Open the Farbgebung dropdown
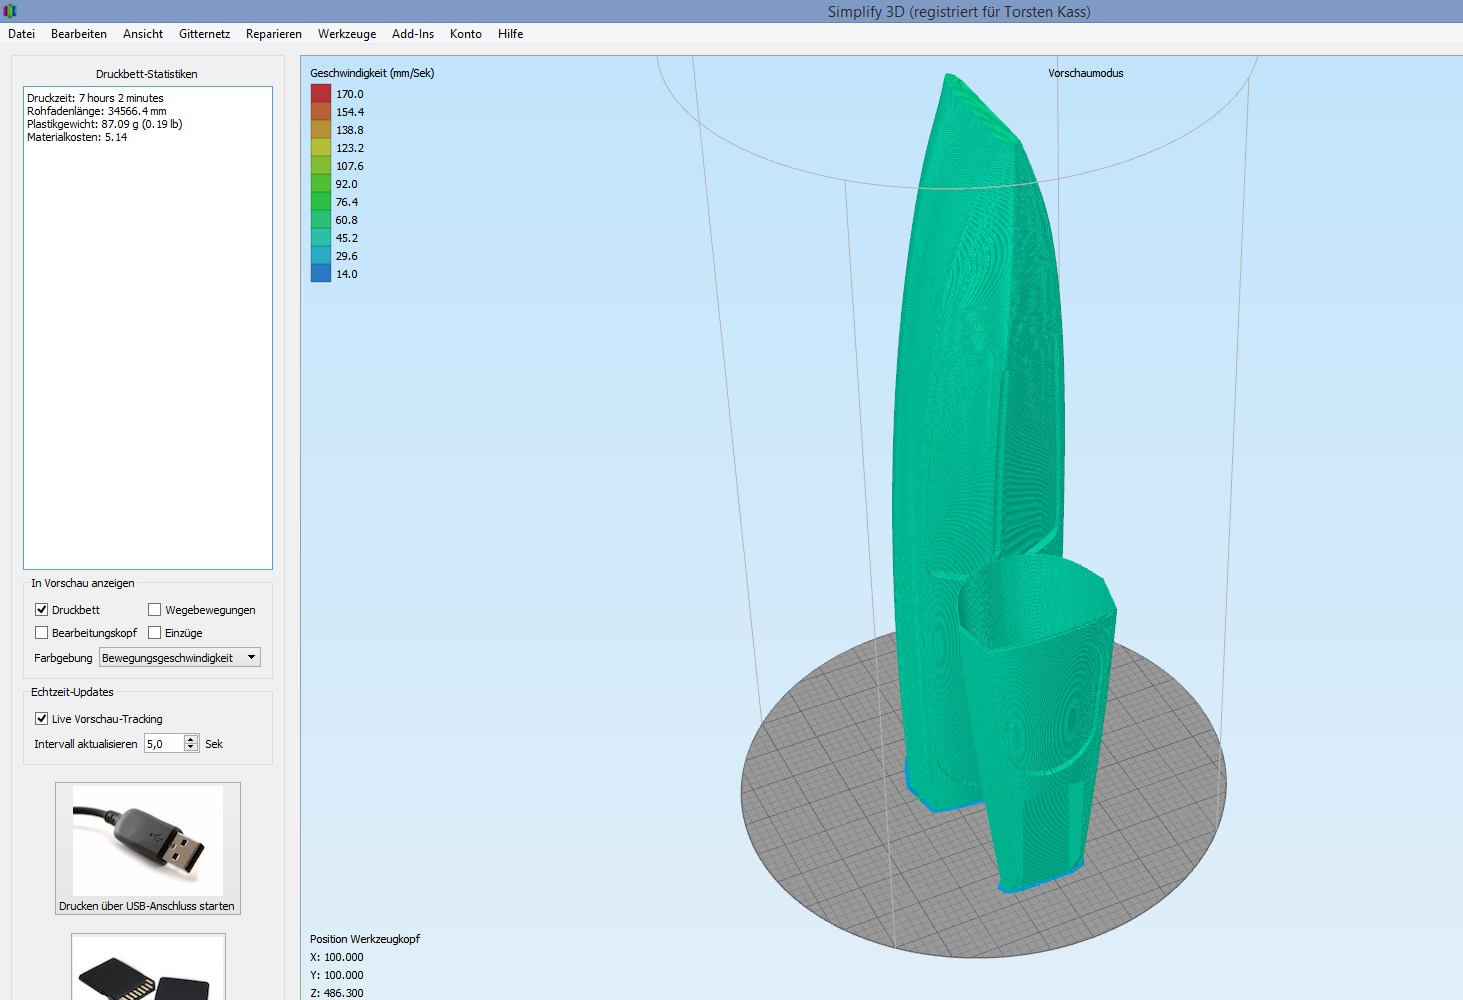The width and height of the screenshot is (1463, 1000). tap(180, 657)
